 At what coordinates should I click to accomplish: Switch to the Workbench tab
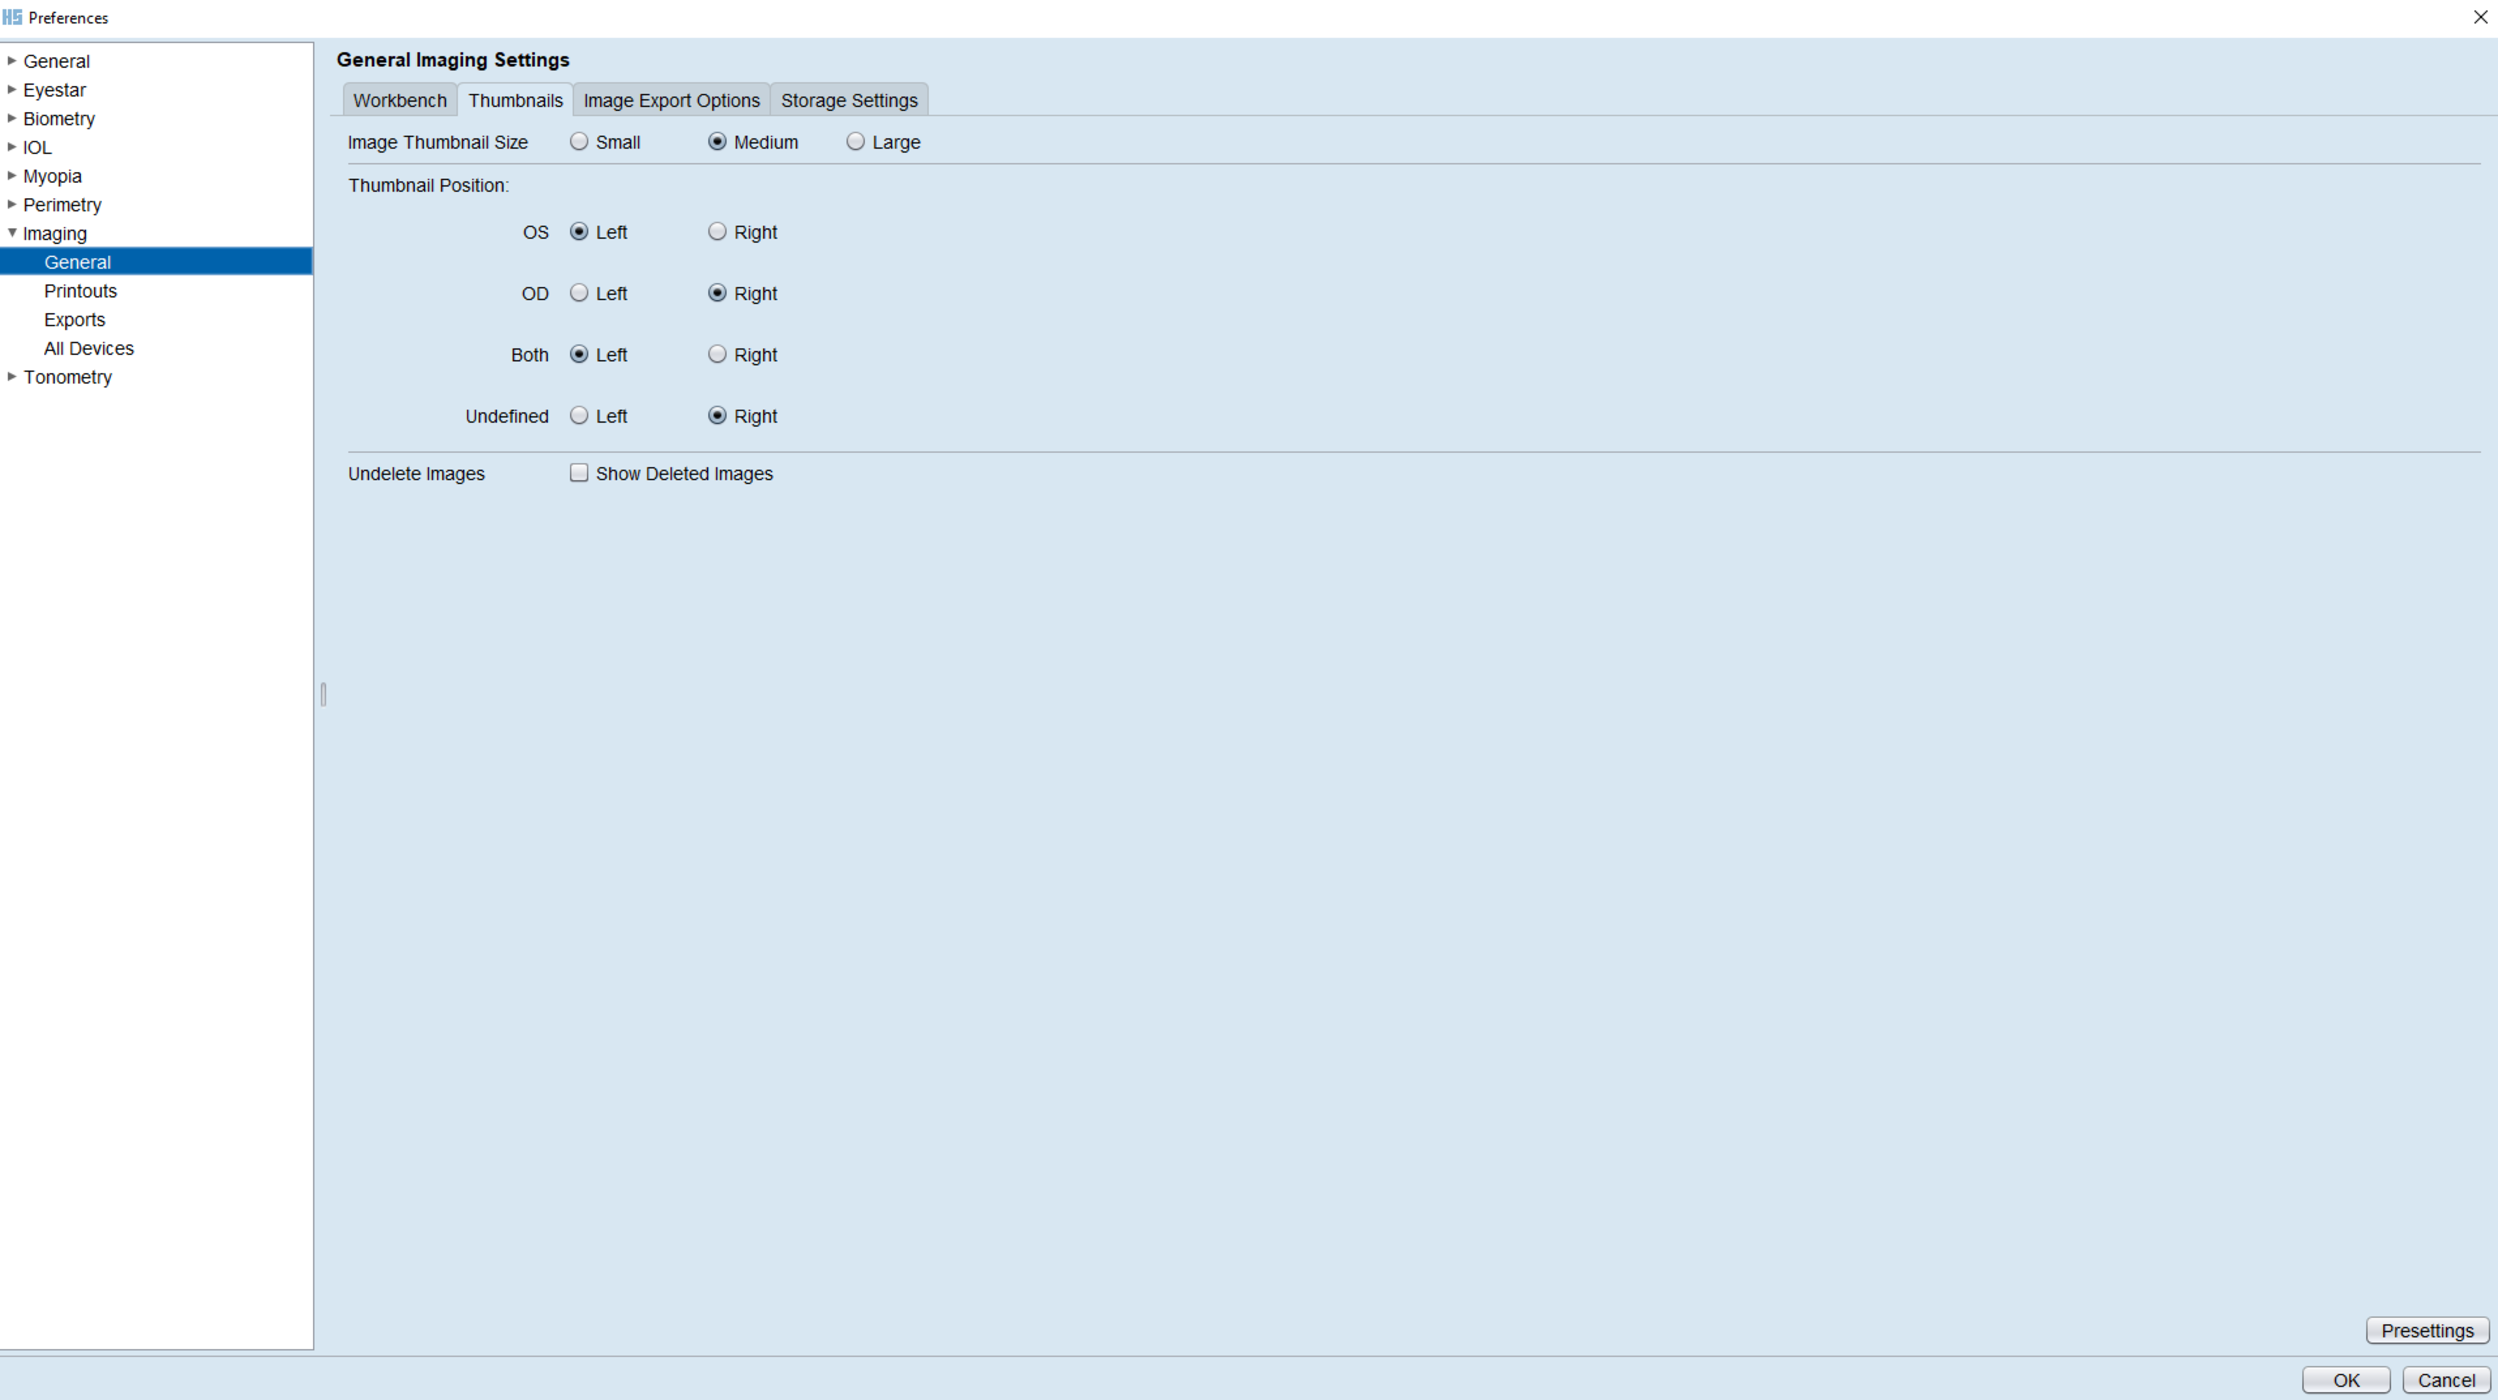[399, 100]
